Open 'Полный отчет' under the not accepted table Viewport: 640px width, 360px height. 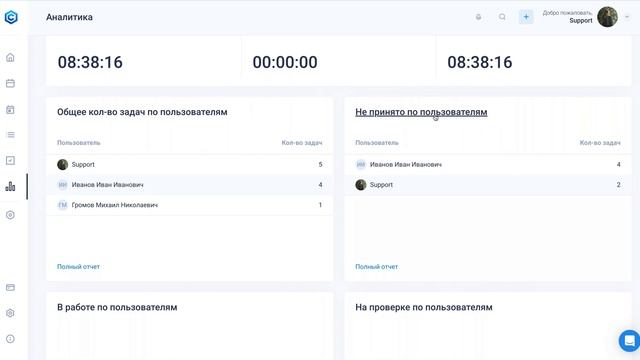(376, 267)
